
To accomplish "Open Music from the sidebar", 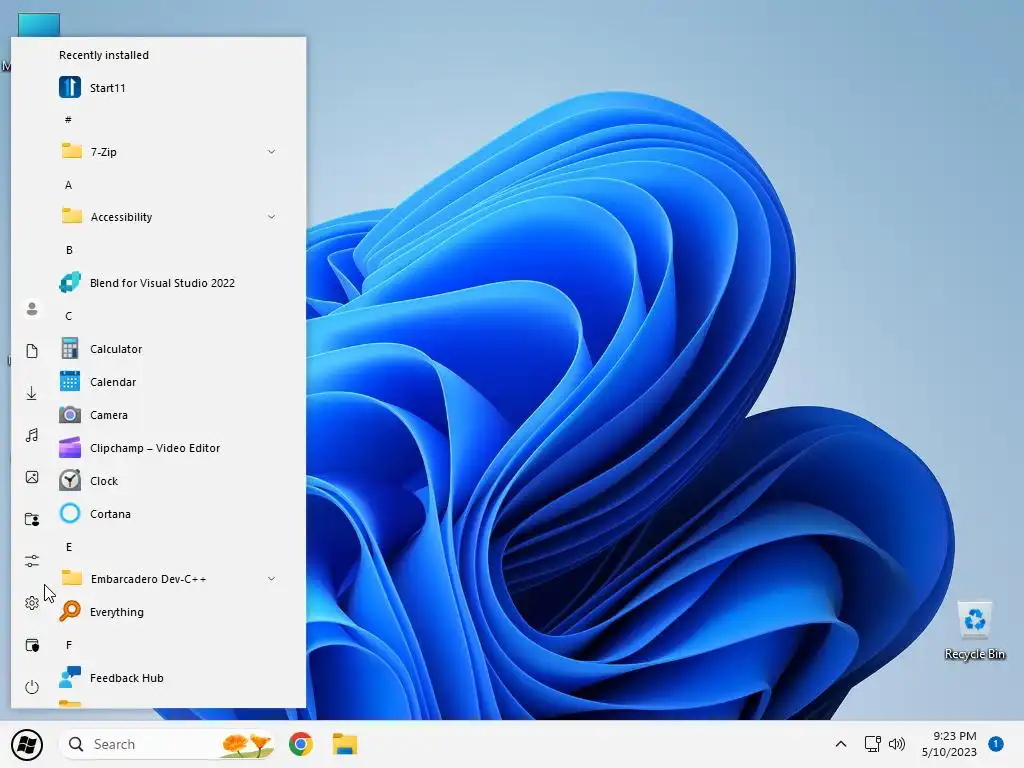I will [x=31, y=435].
